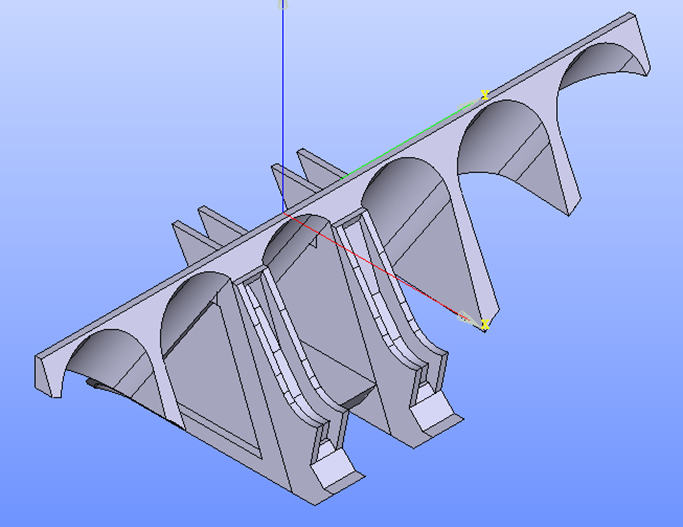This screenshot has width=683, height=527.
Task: Click the origin where the three axes meet
Action: point(284,211)
